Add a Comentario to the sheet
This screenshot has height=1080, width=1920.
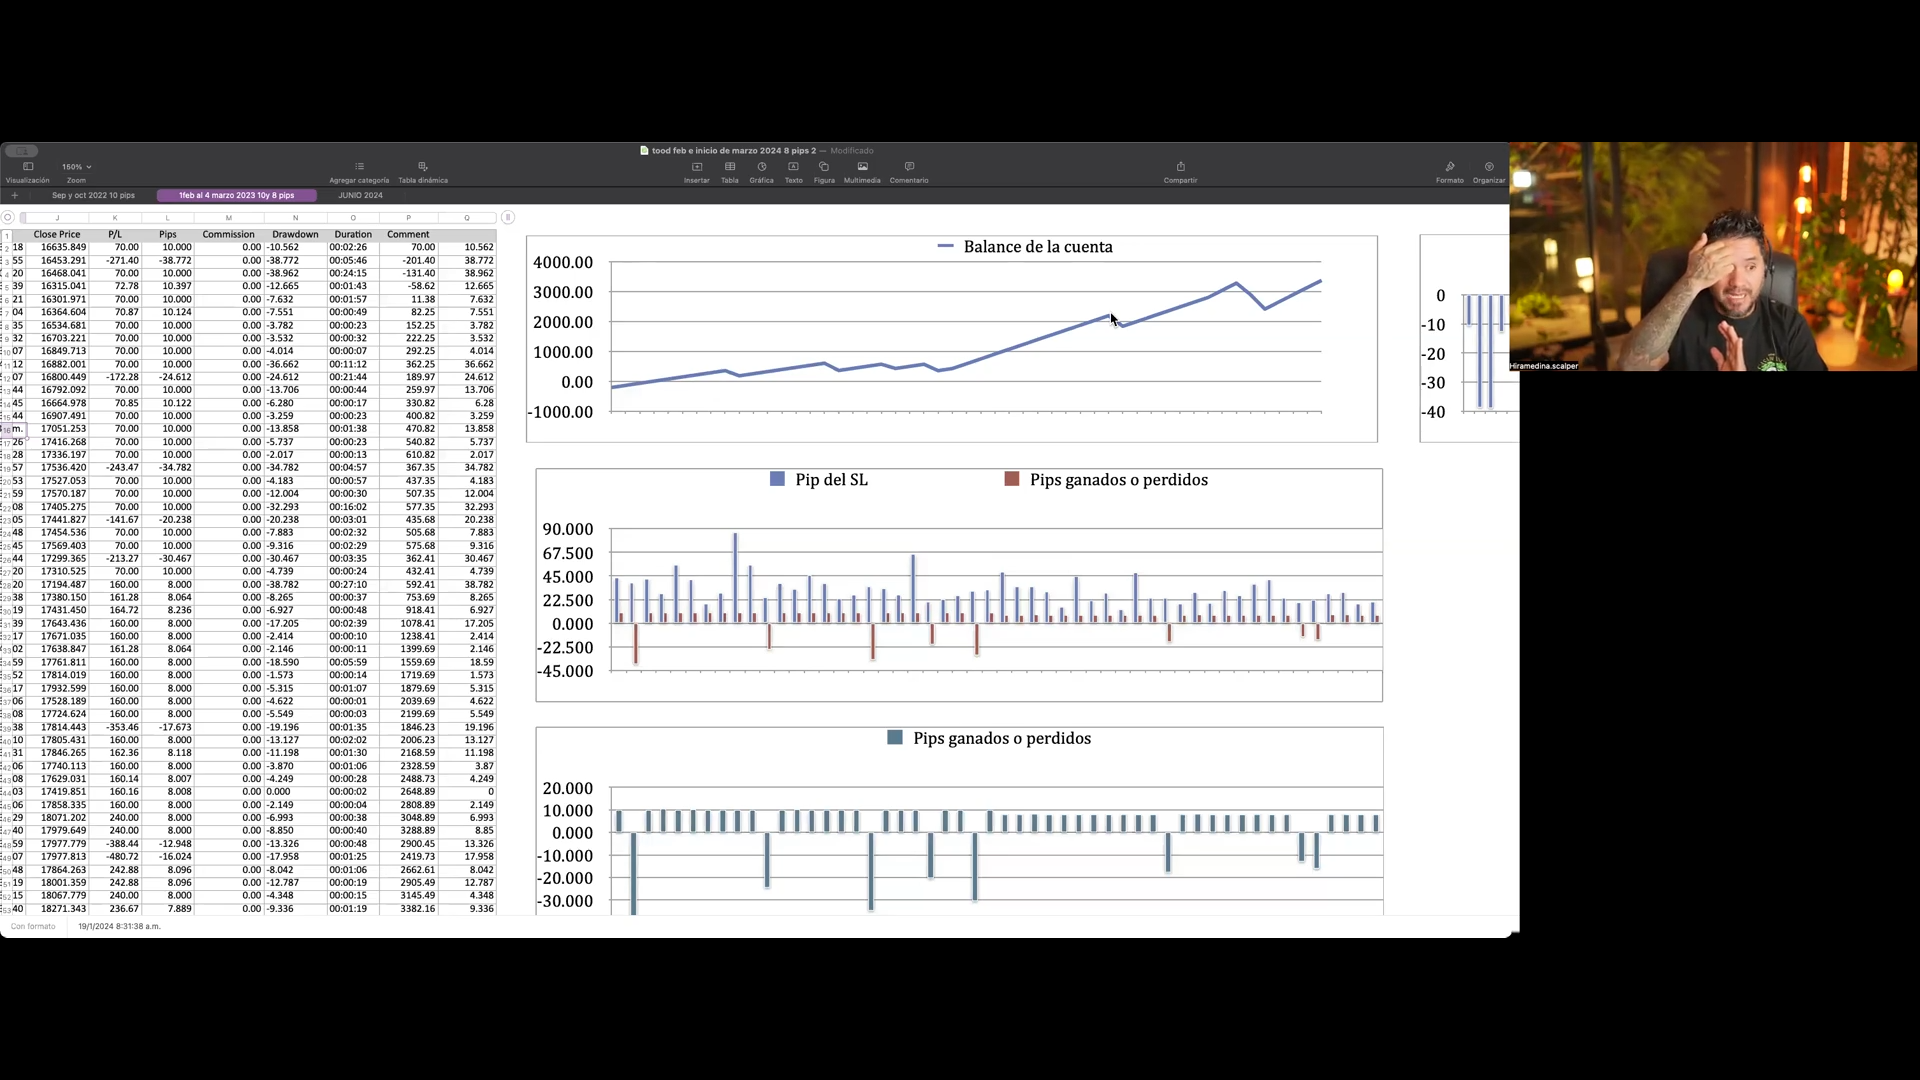909,167
